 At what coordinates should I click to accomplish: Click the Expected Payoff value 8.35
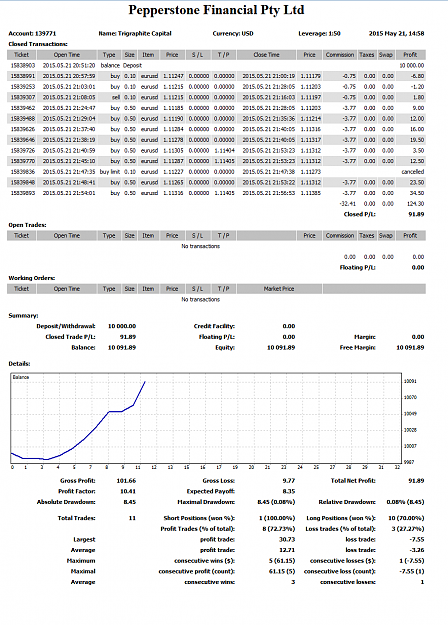[289, 491]
